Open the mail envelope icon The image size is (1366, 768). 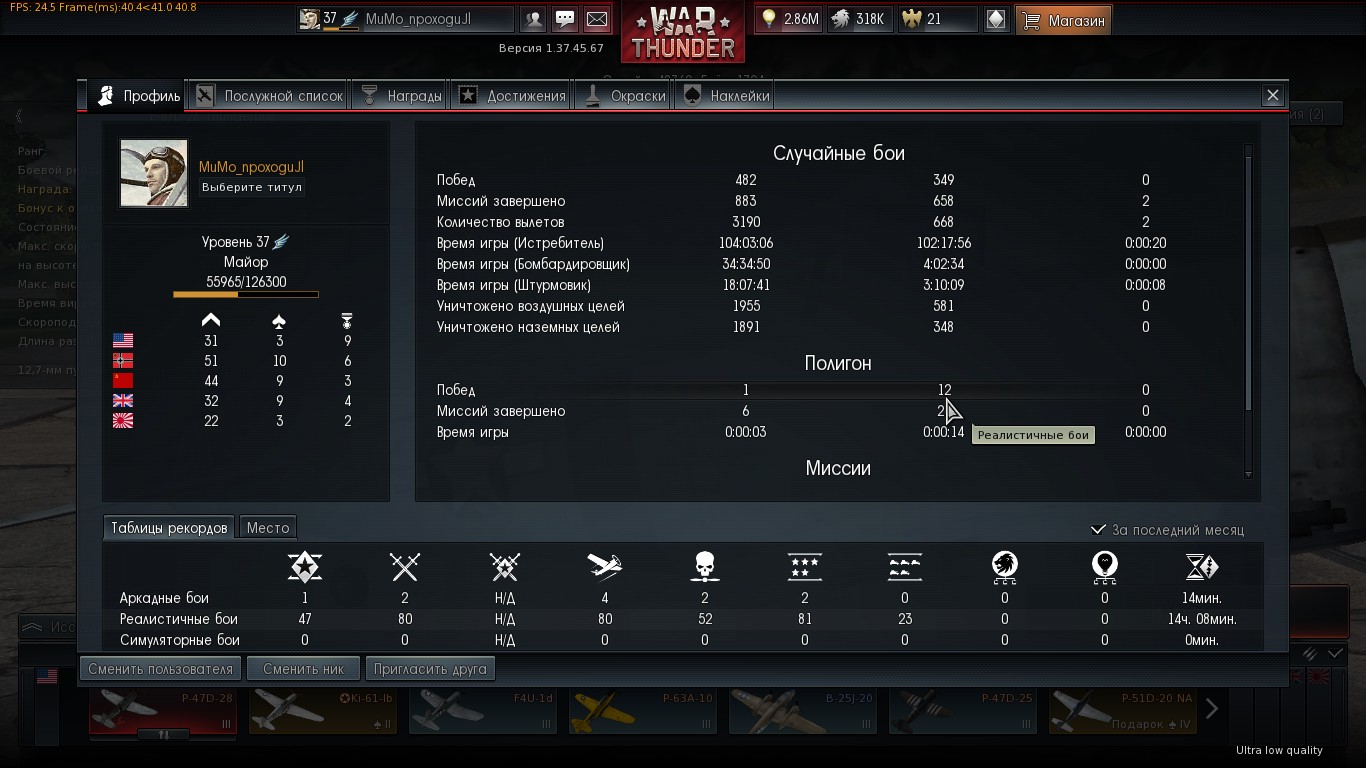(597, 19)
